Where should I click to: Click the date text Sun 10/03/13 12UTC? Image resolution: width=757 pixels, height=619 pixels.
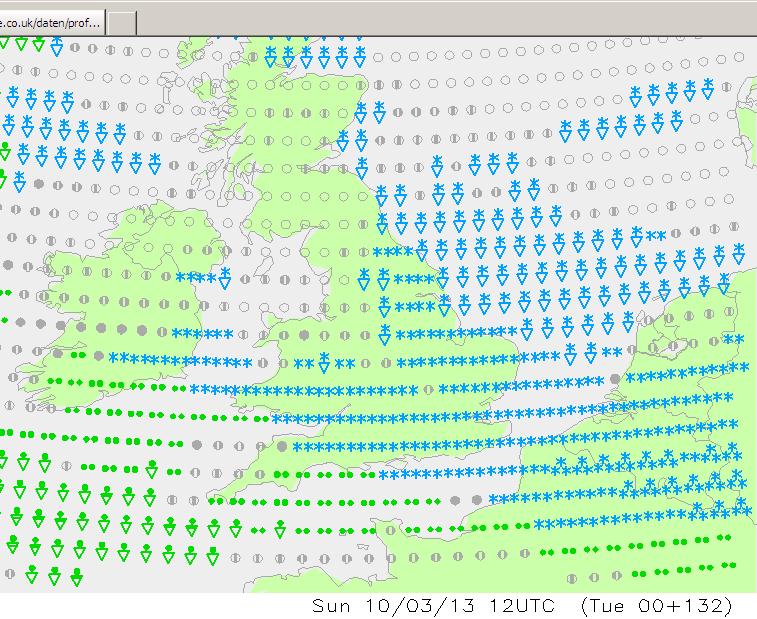[x=433, y=605]
